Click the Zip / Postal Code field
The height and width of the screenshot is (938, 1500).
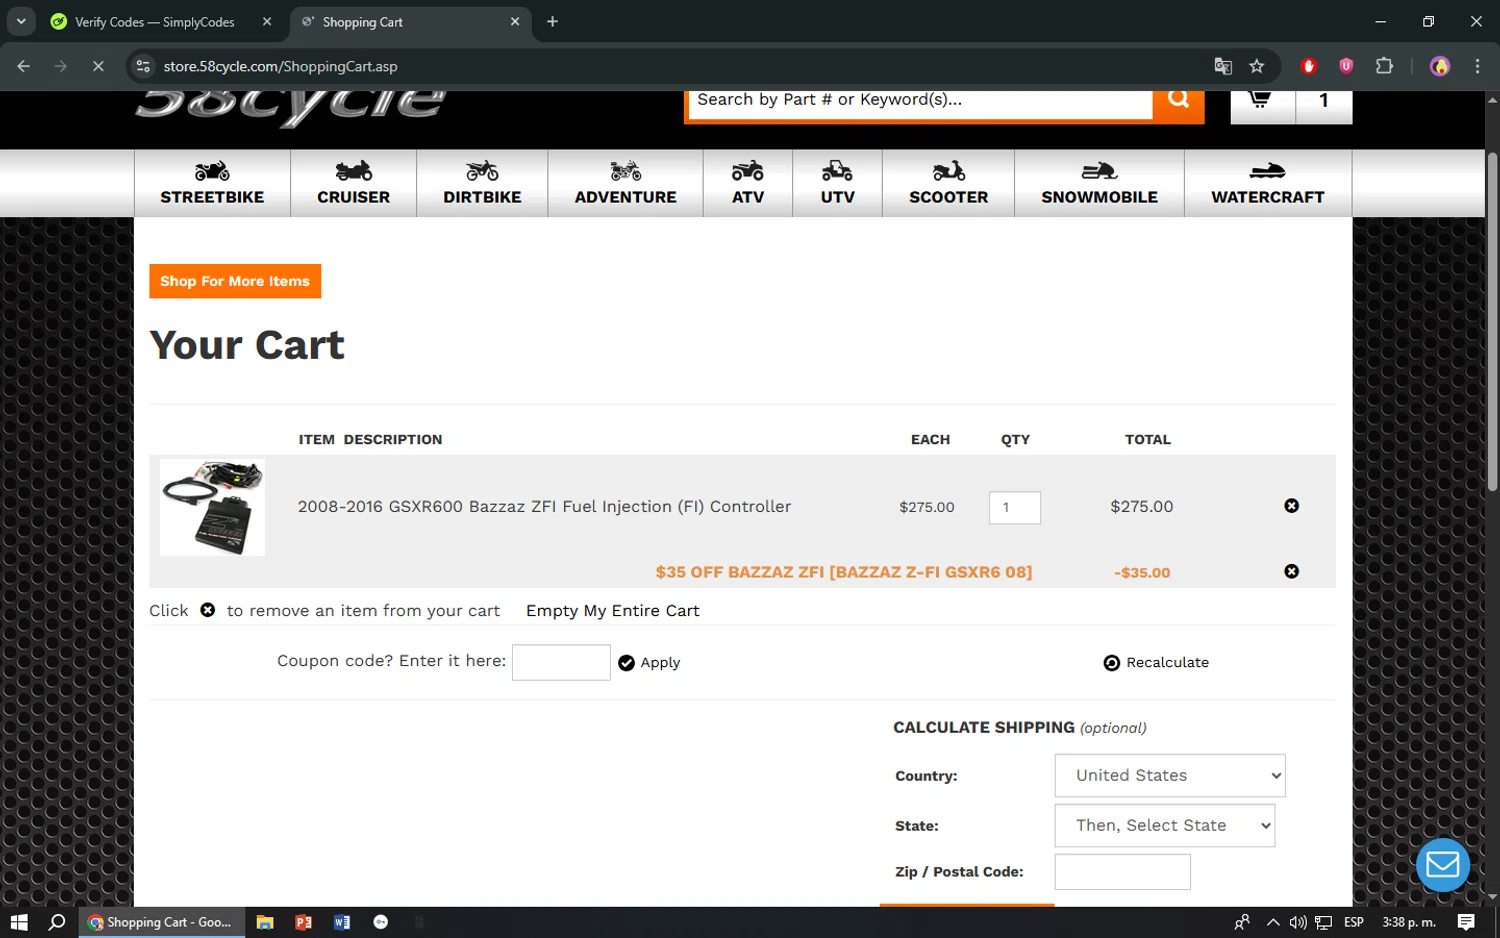coord(1122,872)
